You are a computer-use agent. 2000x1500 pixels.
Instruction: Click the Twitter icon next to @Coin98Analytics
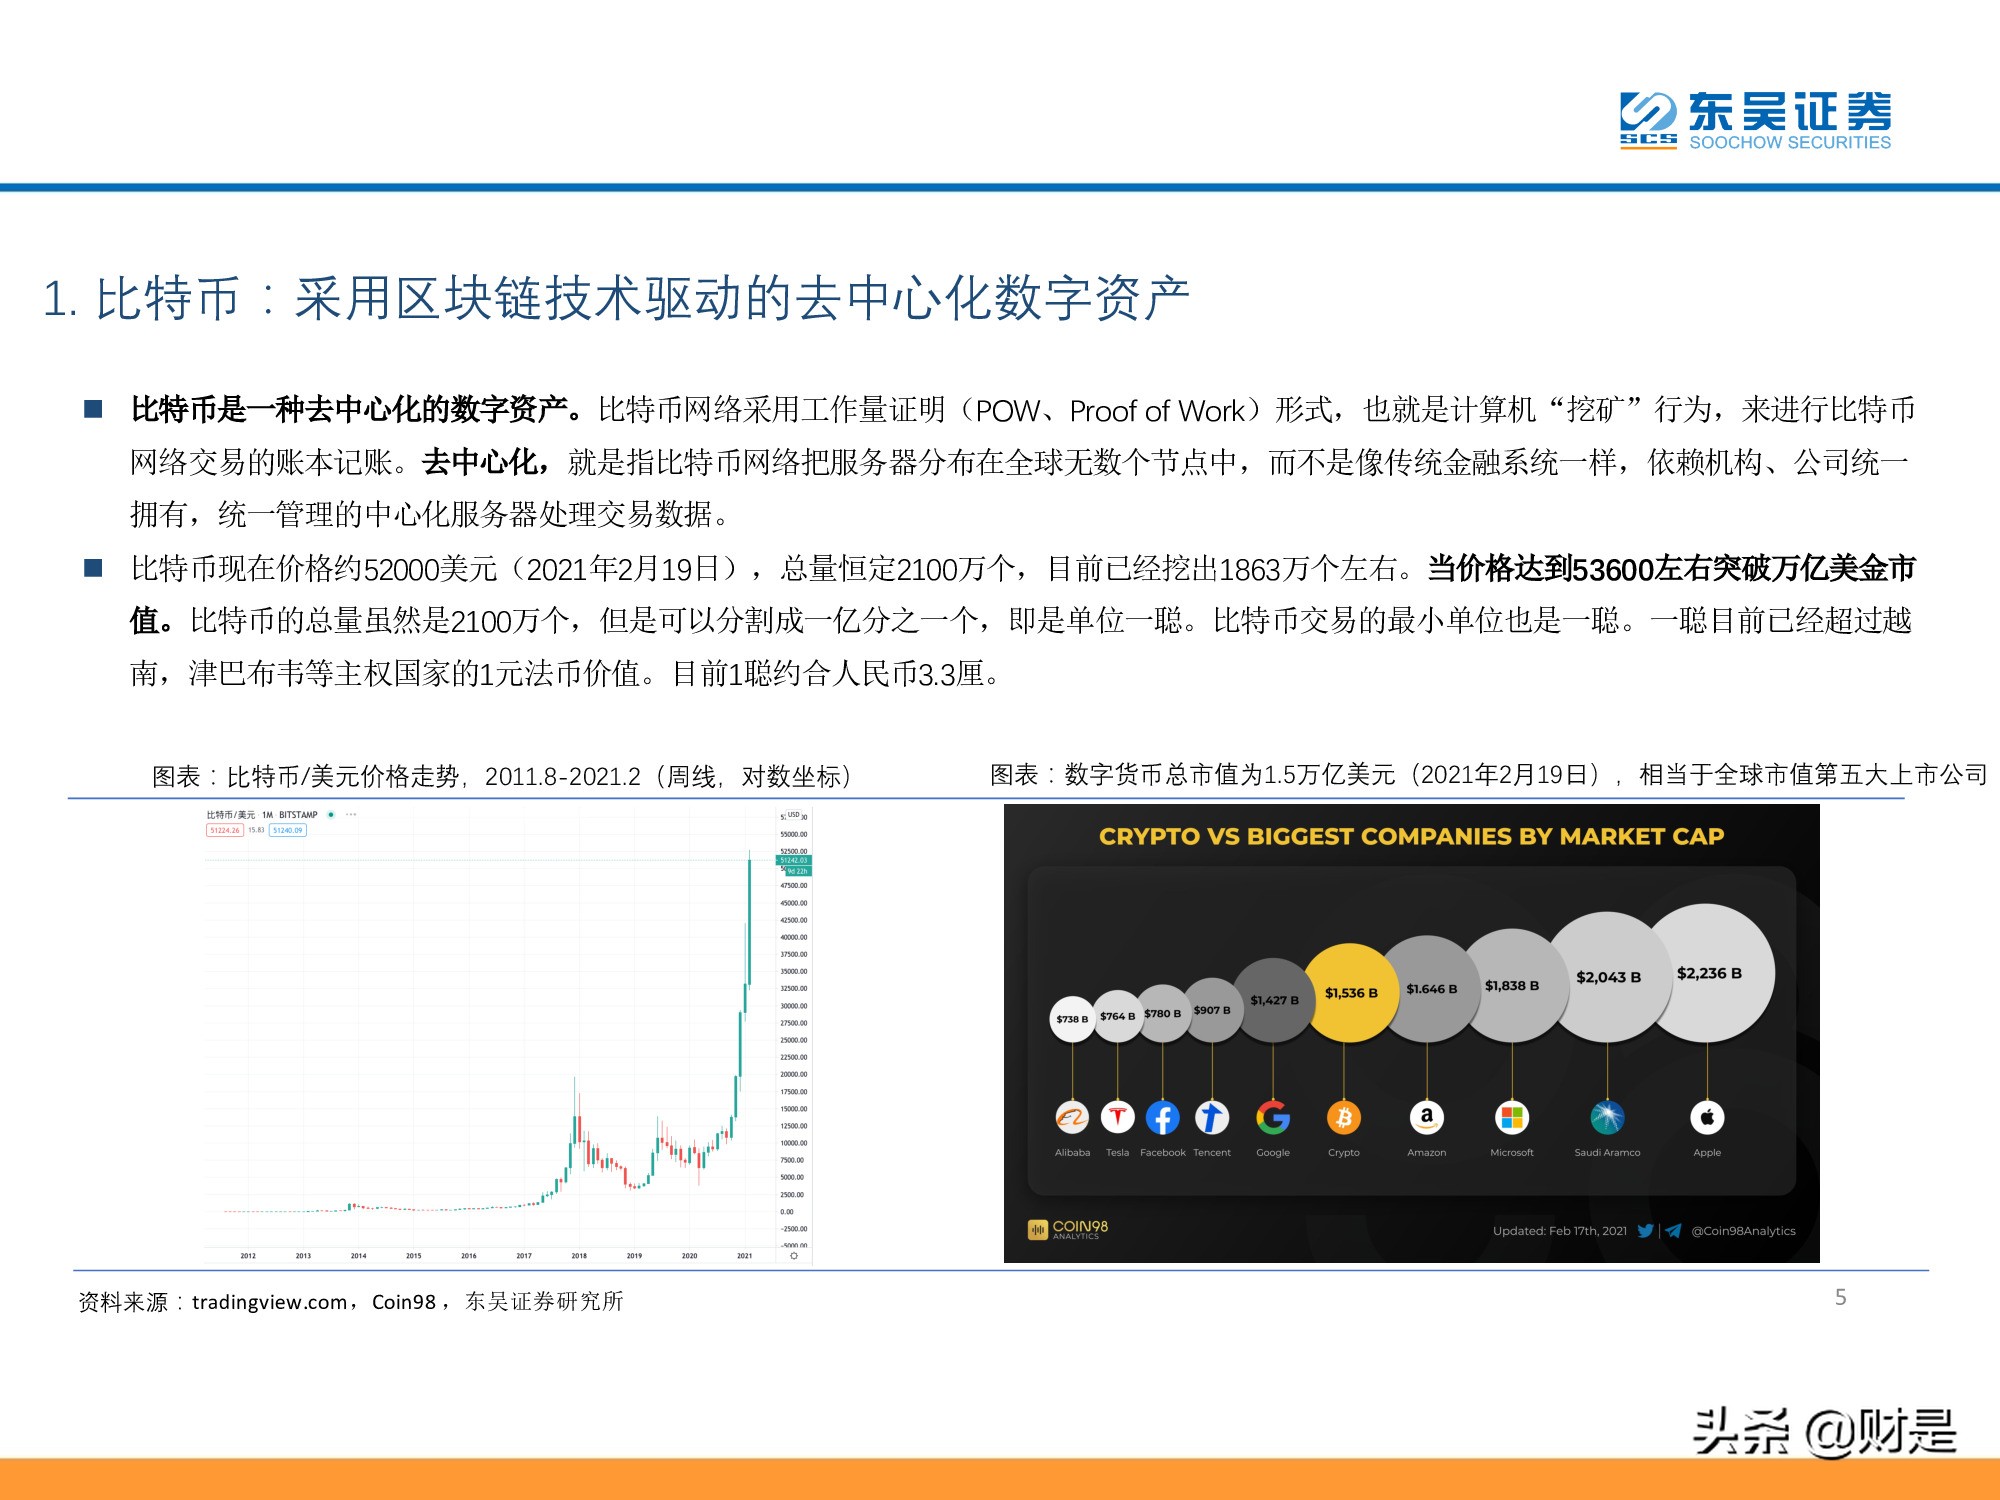tap(1646, 1230)
